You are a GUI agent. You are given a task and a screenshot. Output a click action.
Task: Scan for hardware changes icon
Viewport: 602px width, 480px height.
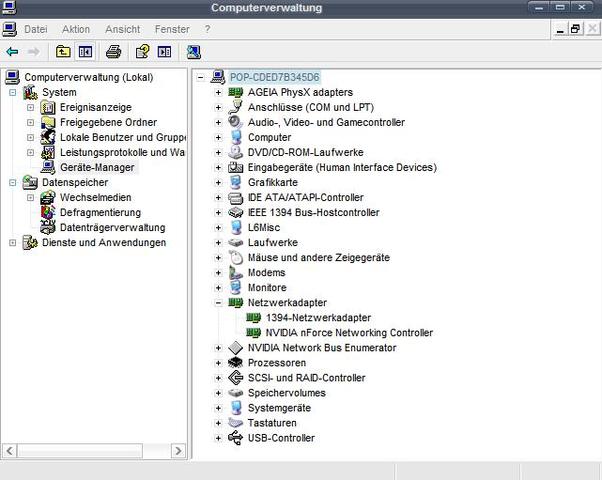194,52
